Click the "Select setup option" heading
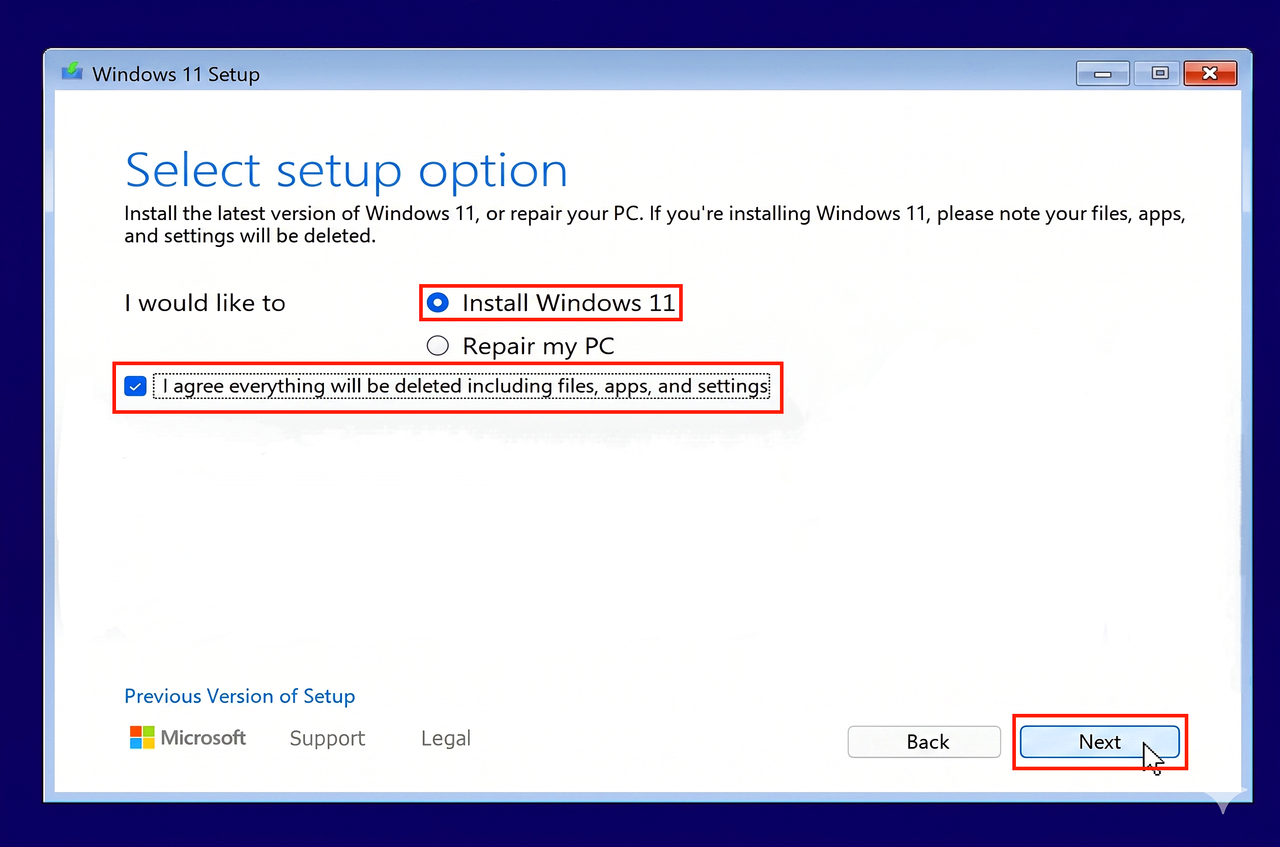1280x847 pixels. click(x=346, y=170)
